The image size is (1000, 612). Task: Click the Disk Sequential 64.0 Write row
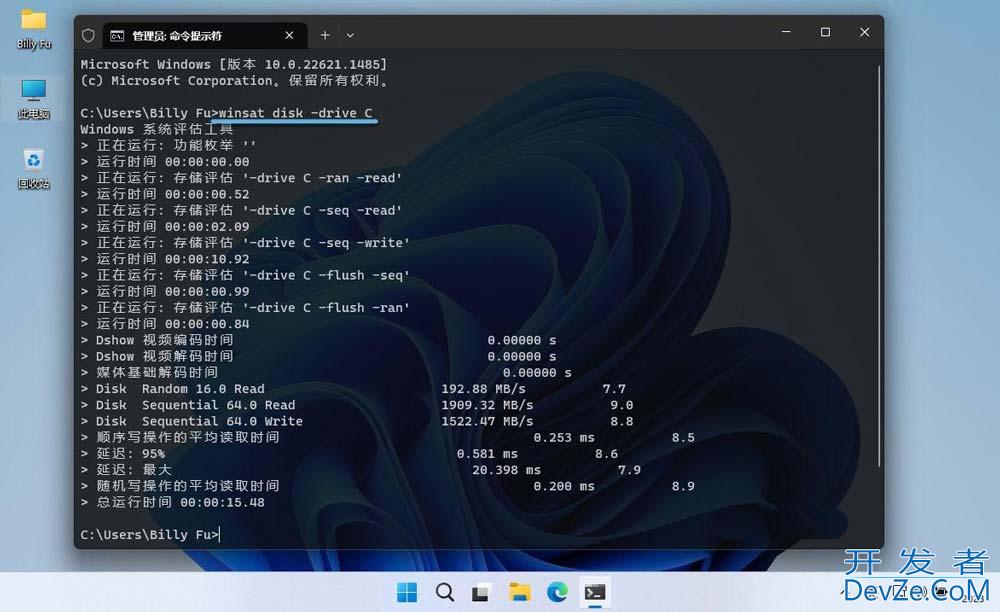pos(357,421)
